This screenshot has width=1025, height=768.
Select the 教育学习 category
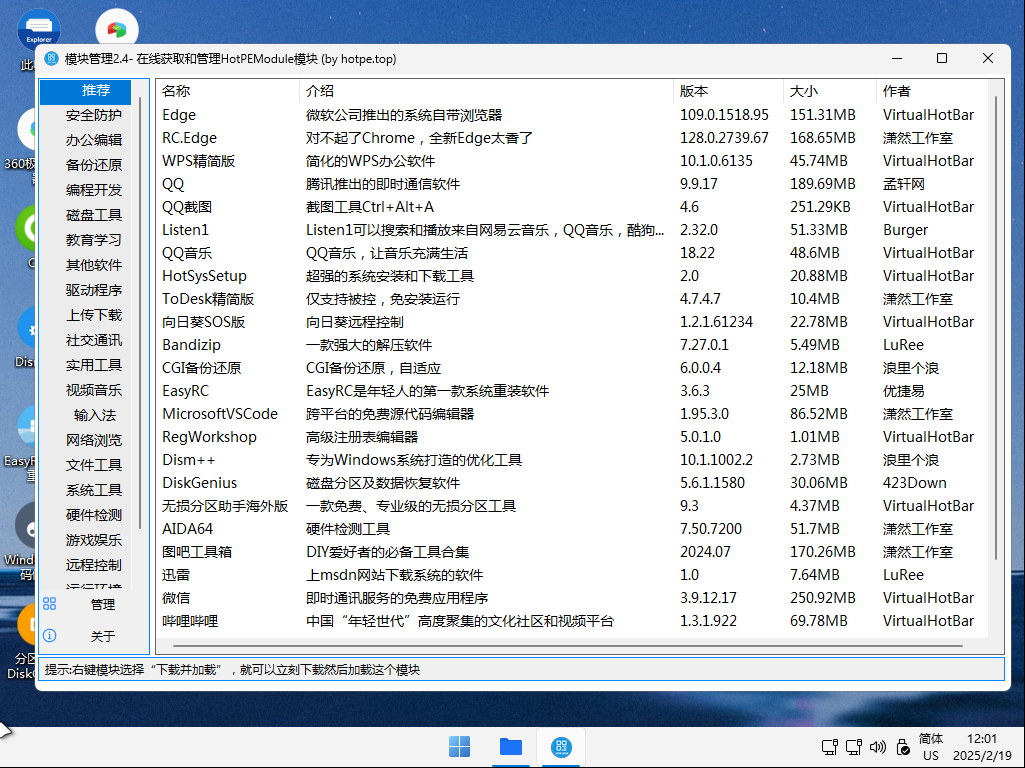tap(86, 240)
